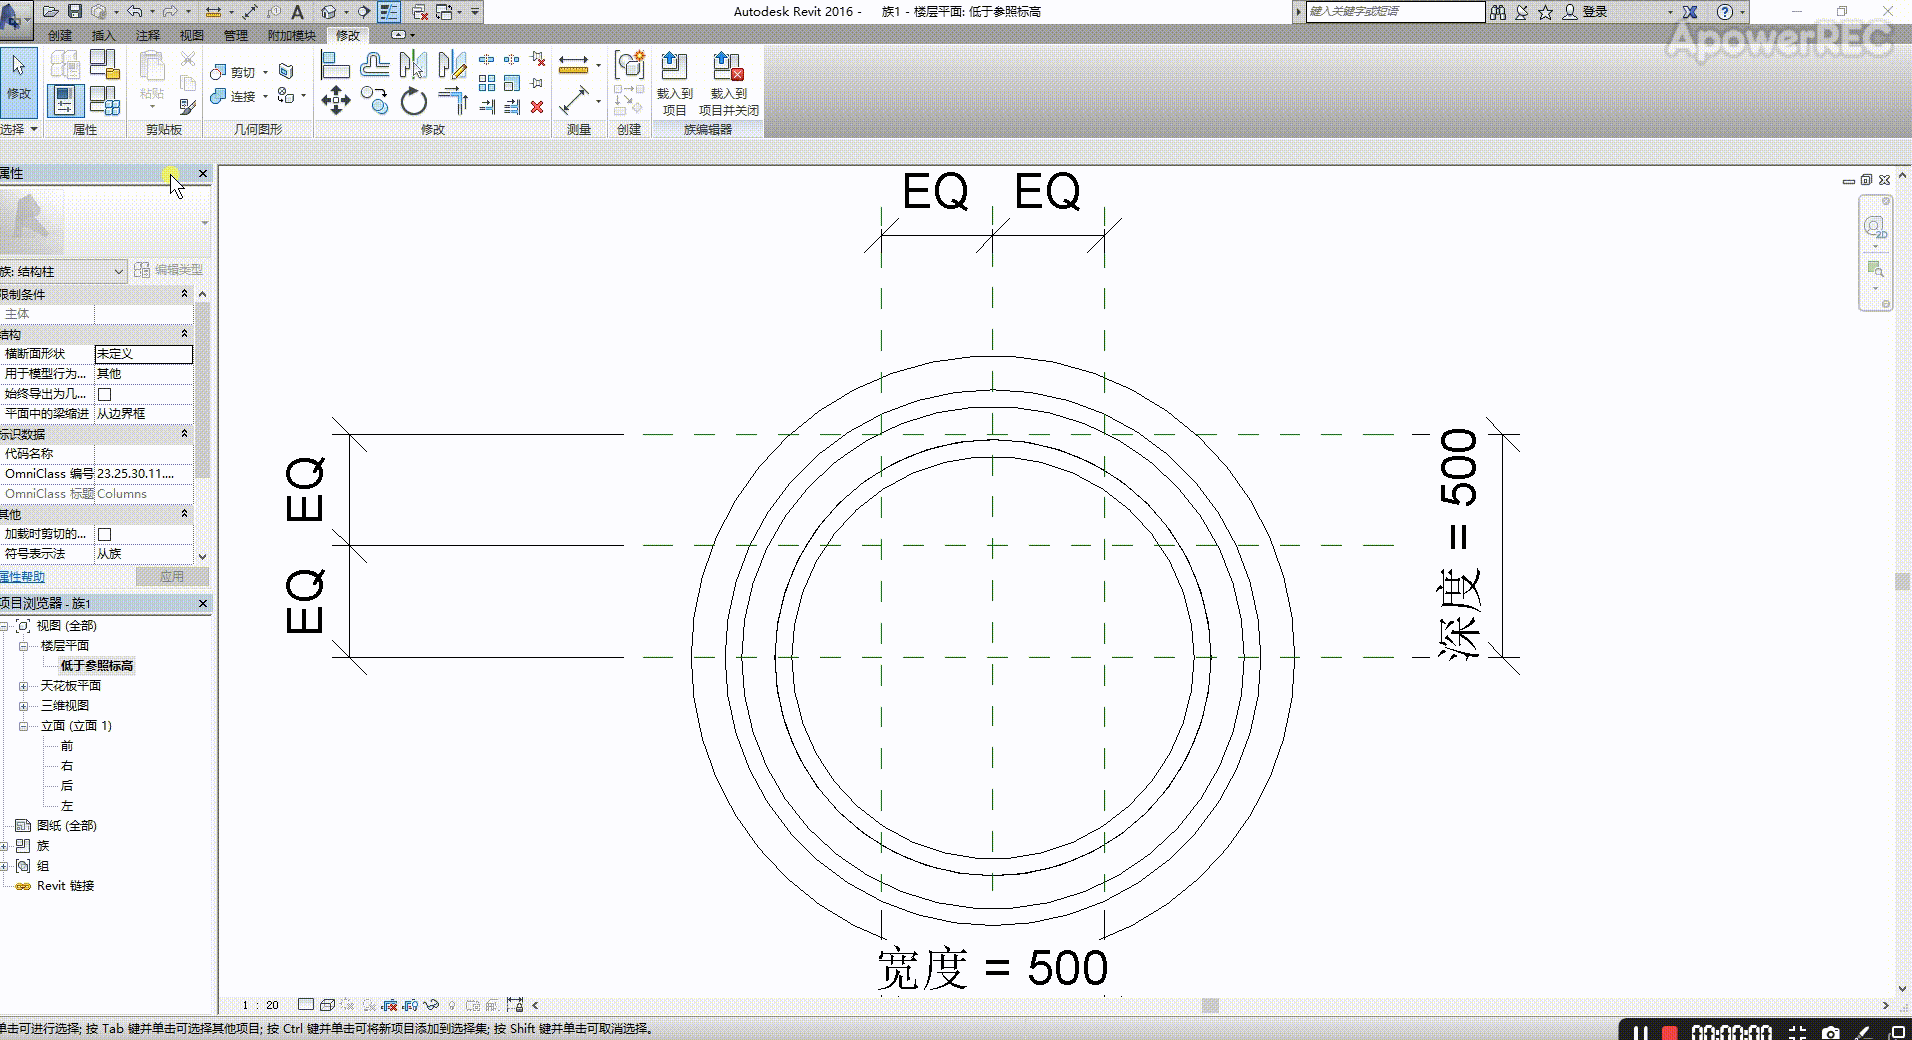Image resolution: width=1912 pixels, height=1040 pixels.
Task: Open the 附加模块 ribbon tab
Action: tap(291, 35)
